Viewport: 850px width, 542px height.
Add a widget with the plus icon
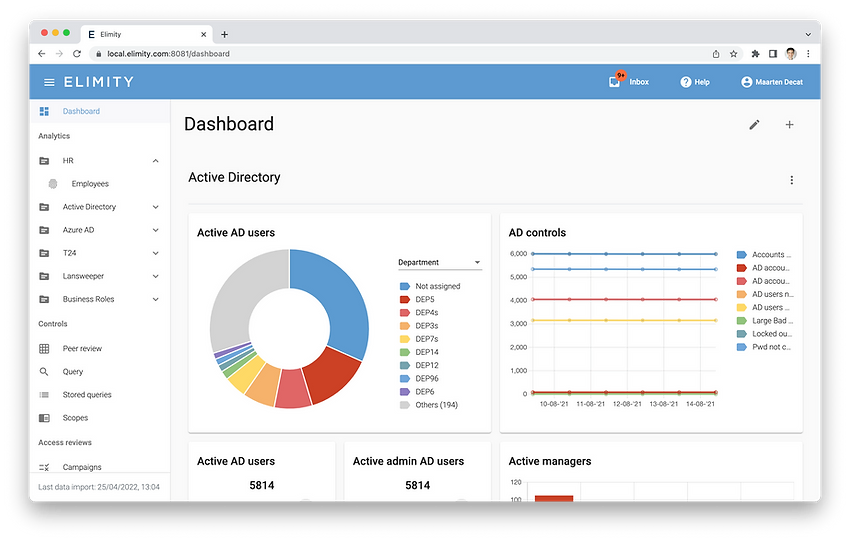point(789,125)
